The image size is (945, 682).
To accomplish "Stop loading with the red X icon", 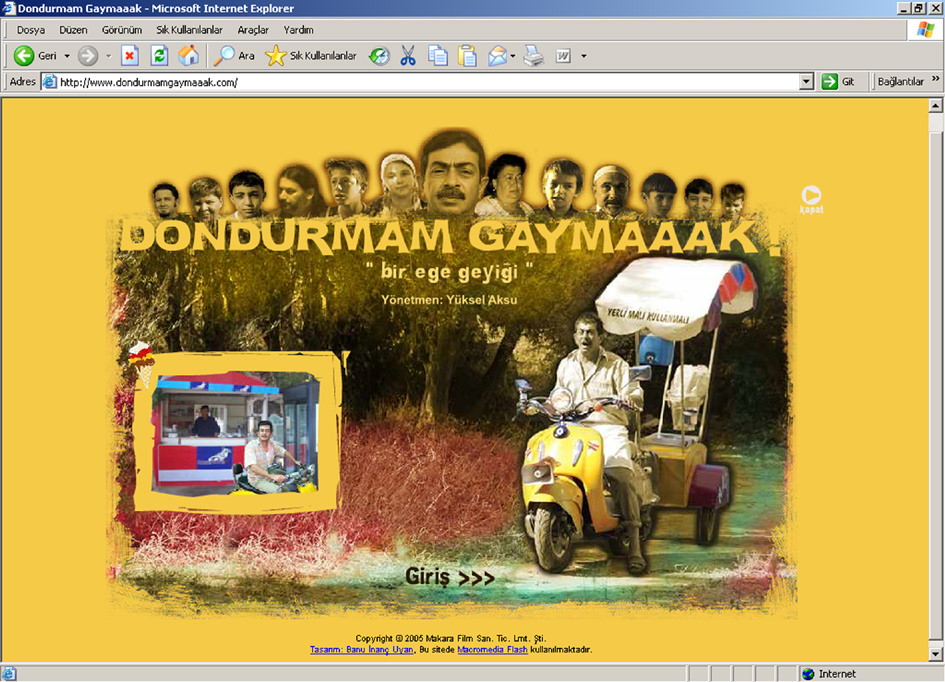I will (130, 56).
